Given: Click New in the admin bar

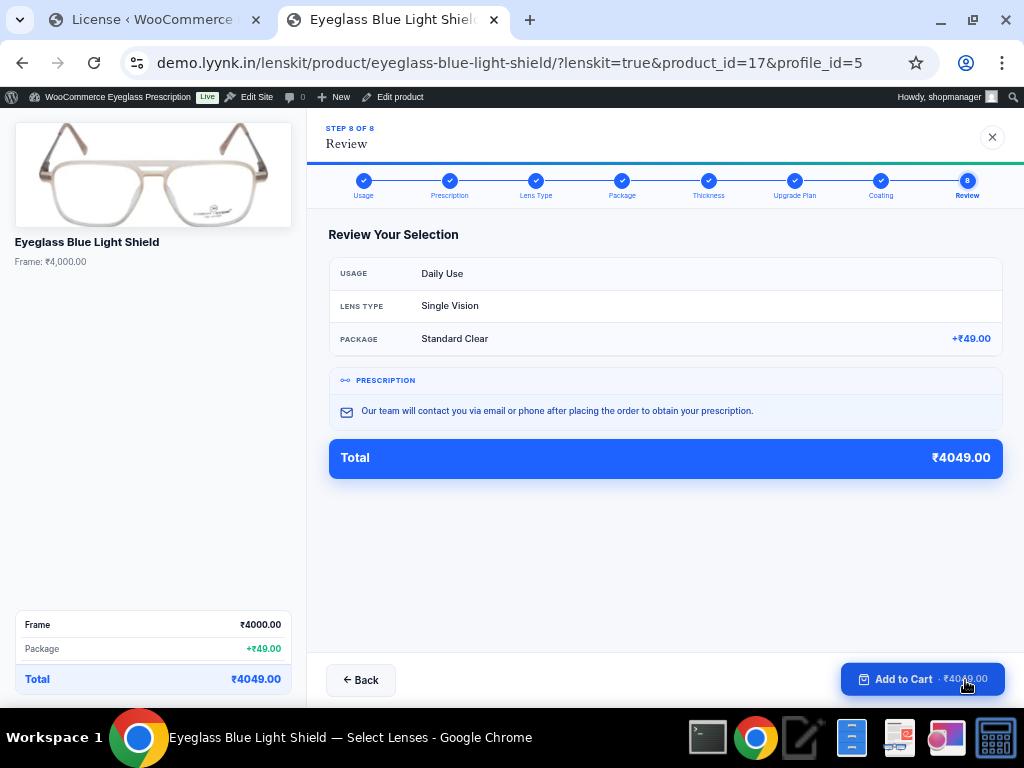Looking at the screenshot, I should point(334,97).
